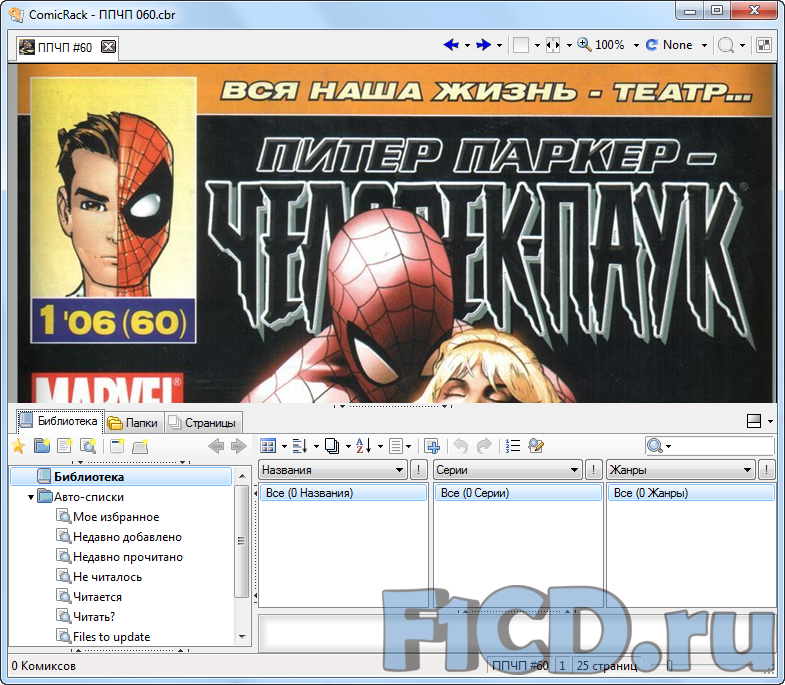
Task: Open list in new tab icon
Action: coord(140,446)
